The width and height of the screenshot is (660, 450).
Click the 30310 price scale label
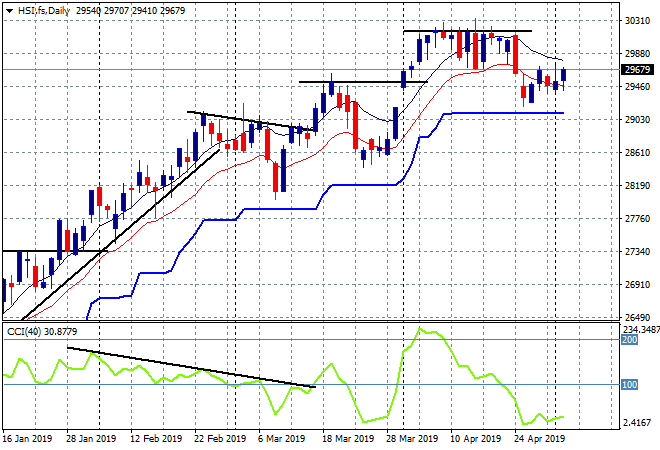[x=637, y=20]
